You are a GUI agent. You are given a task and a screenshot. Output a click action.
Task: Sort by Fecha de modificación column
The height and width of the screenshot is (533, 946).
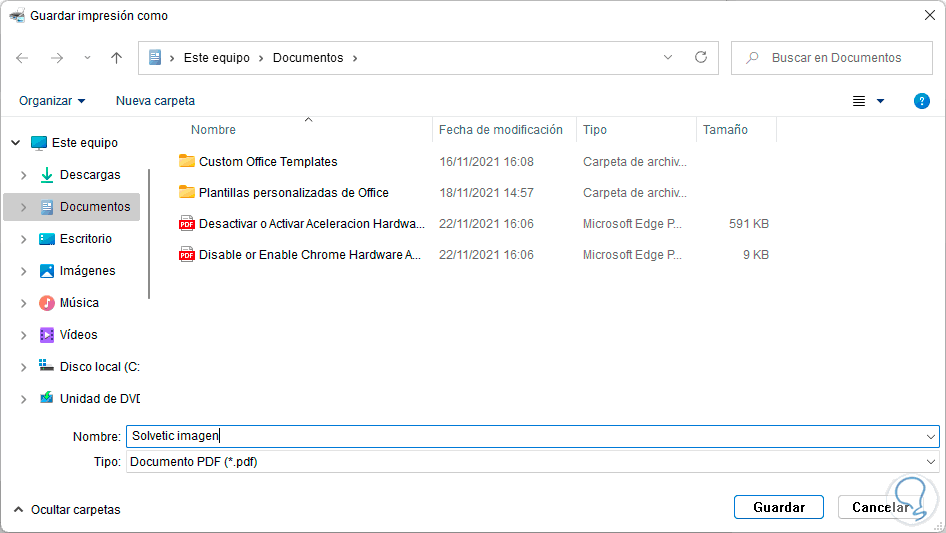pos(500,130)
